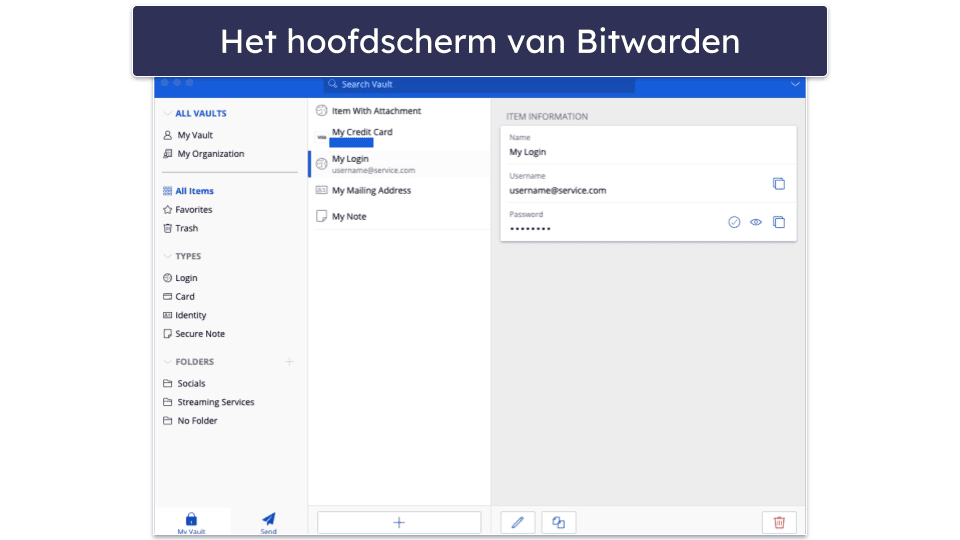The width and height of the screenshot is (960, 540).
Task: Open the Trash filter
Action: [181, 228]
